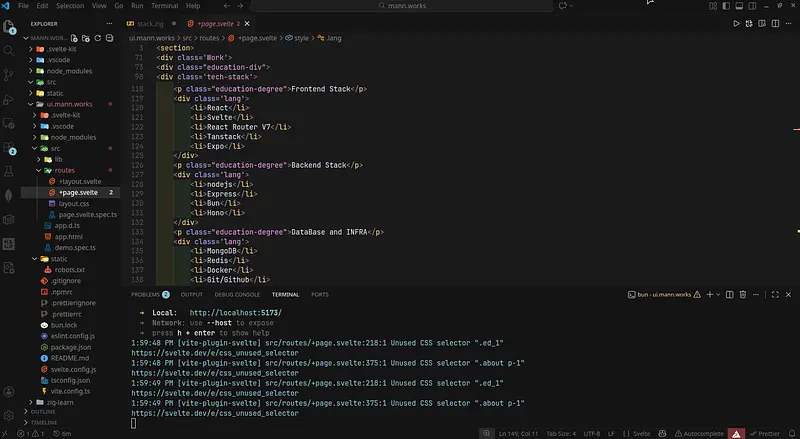Image resolution: width=800 pixels, height=439 pixels.
Task: Click the New File icon in Explorer
Action: (72, 37)
